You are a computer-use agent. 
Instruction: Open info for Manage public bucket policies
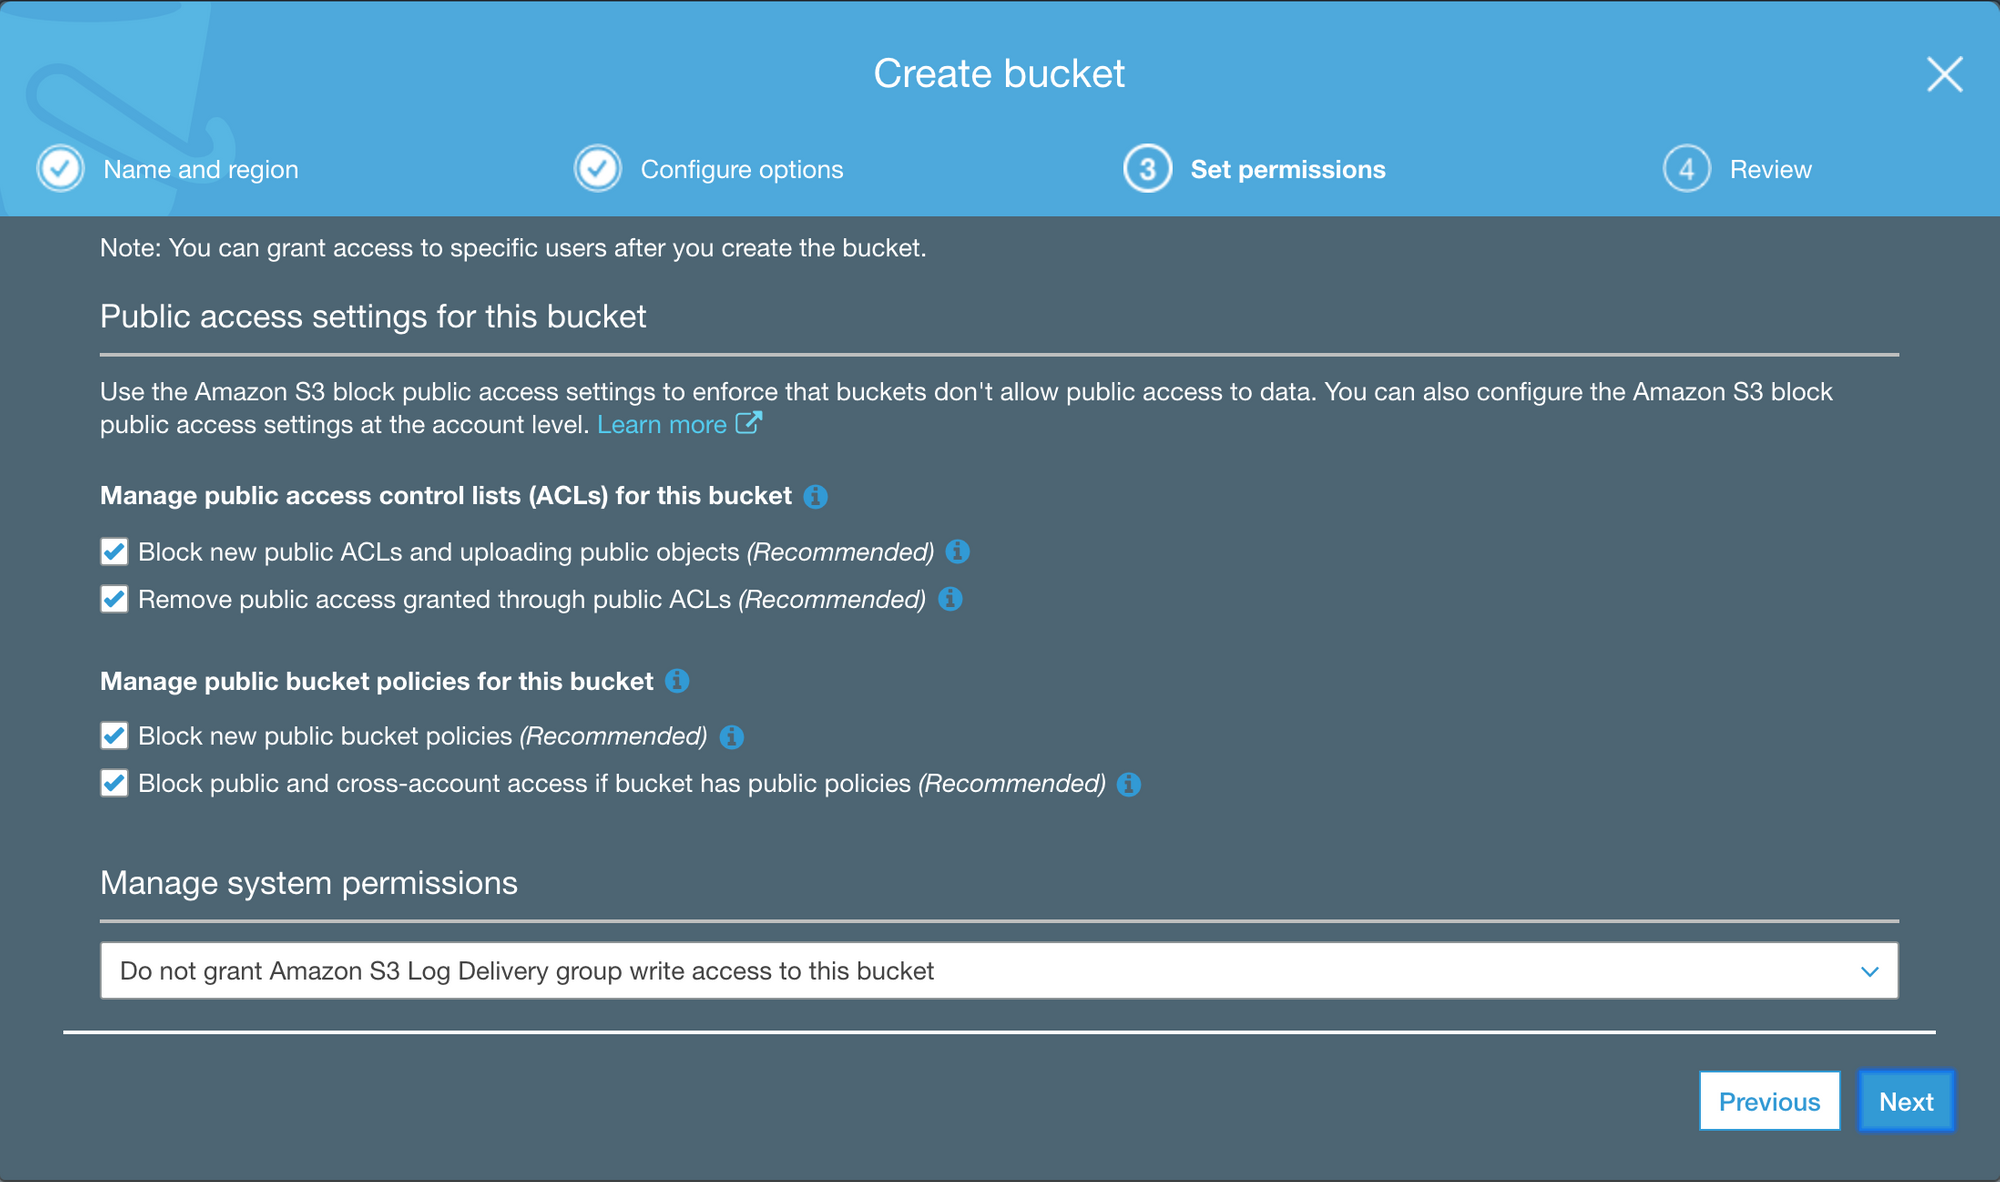(677, 682)
